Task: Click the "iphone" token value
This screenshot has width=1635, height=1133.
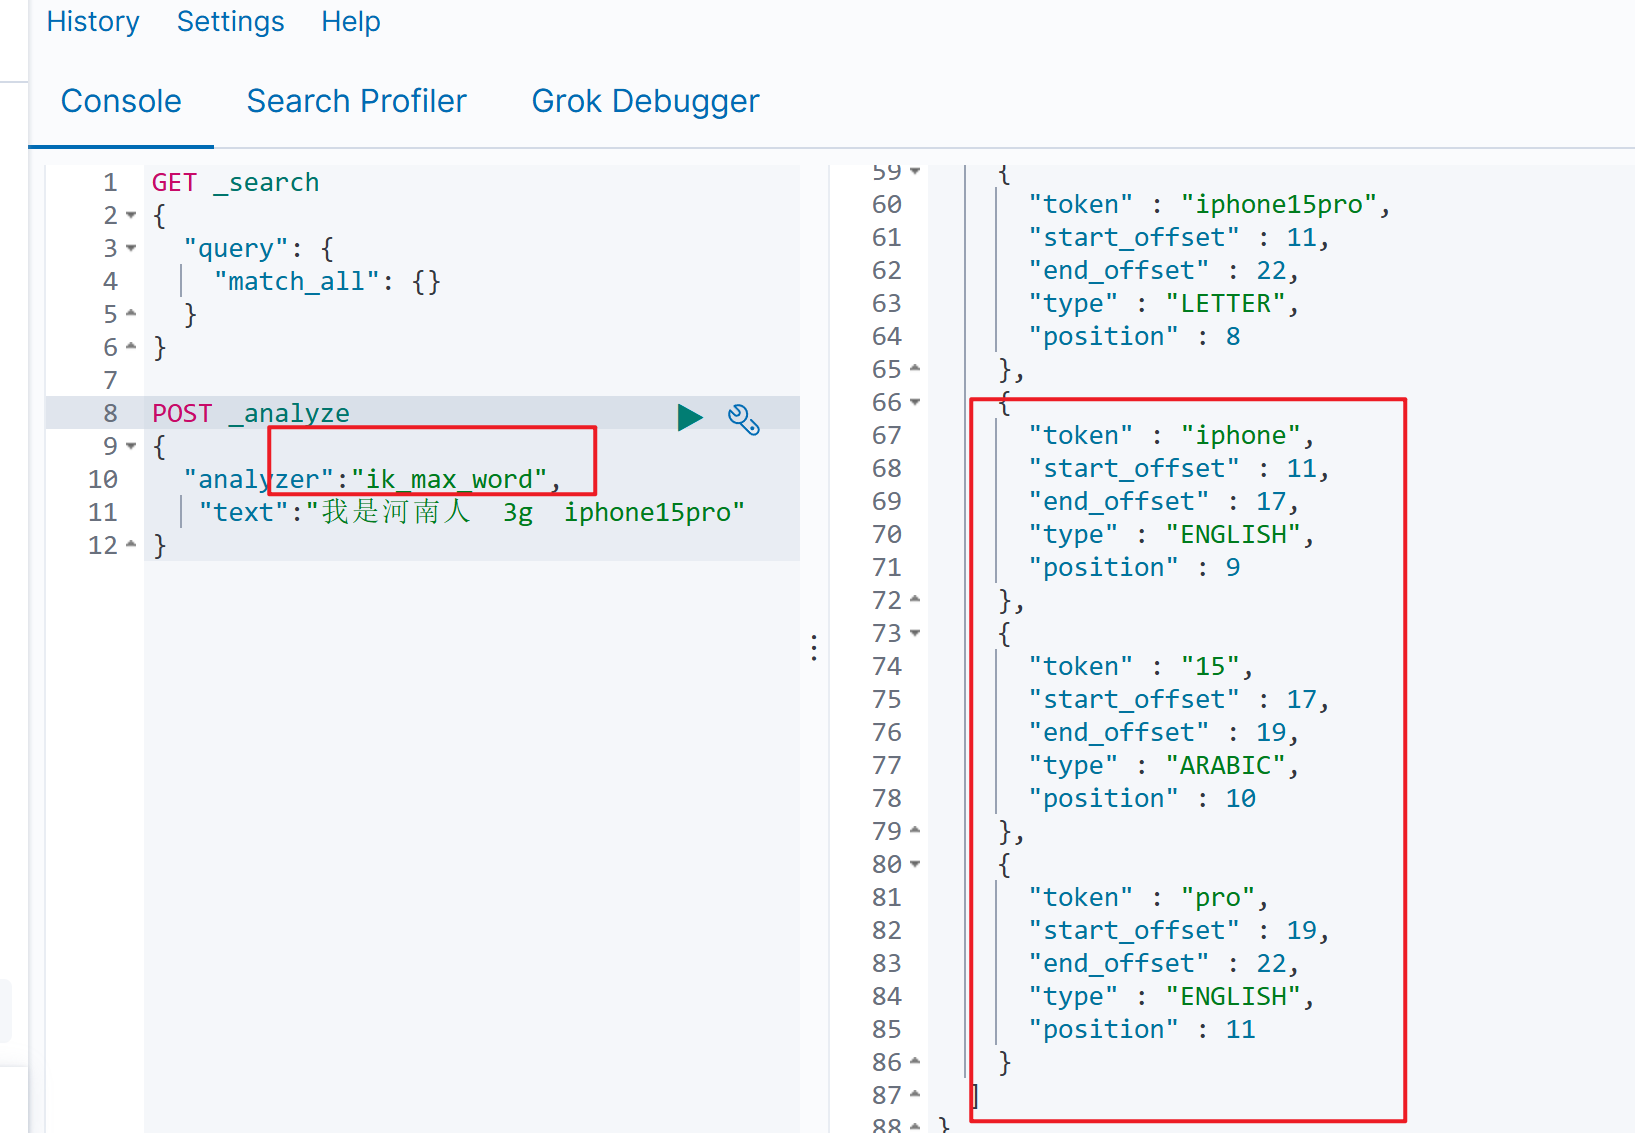Action: (x=1241, y=436)
